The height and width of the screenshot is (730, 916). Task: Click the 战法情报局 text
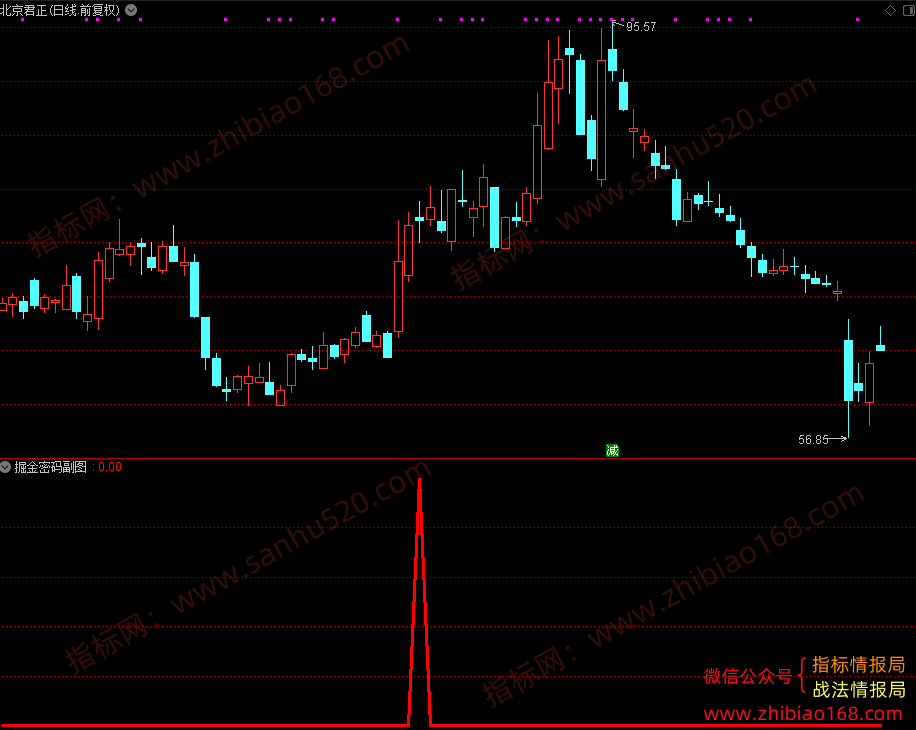(x=858, y=689)
